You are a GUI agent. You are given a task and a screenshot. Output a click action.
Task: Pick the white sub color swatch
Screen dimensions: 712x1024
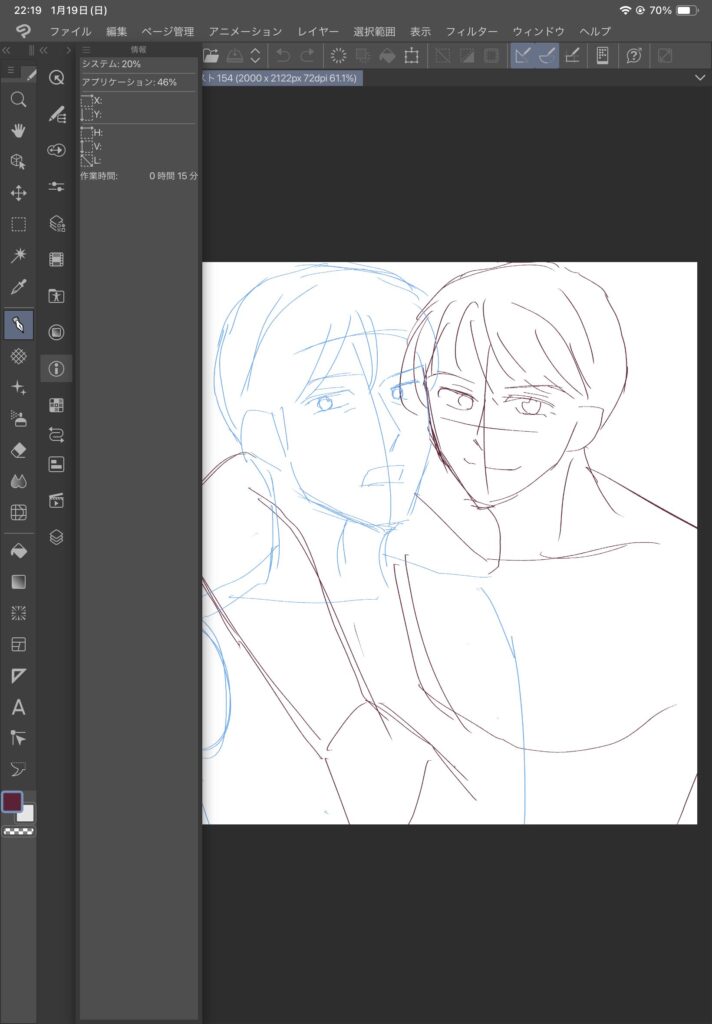(x=27, y=814)
